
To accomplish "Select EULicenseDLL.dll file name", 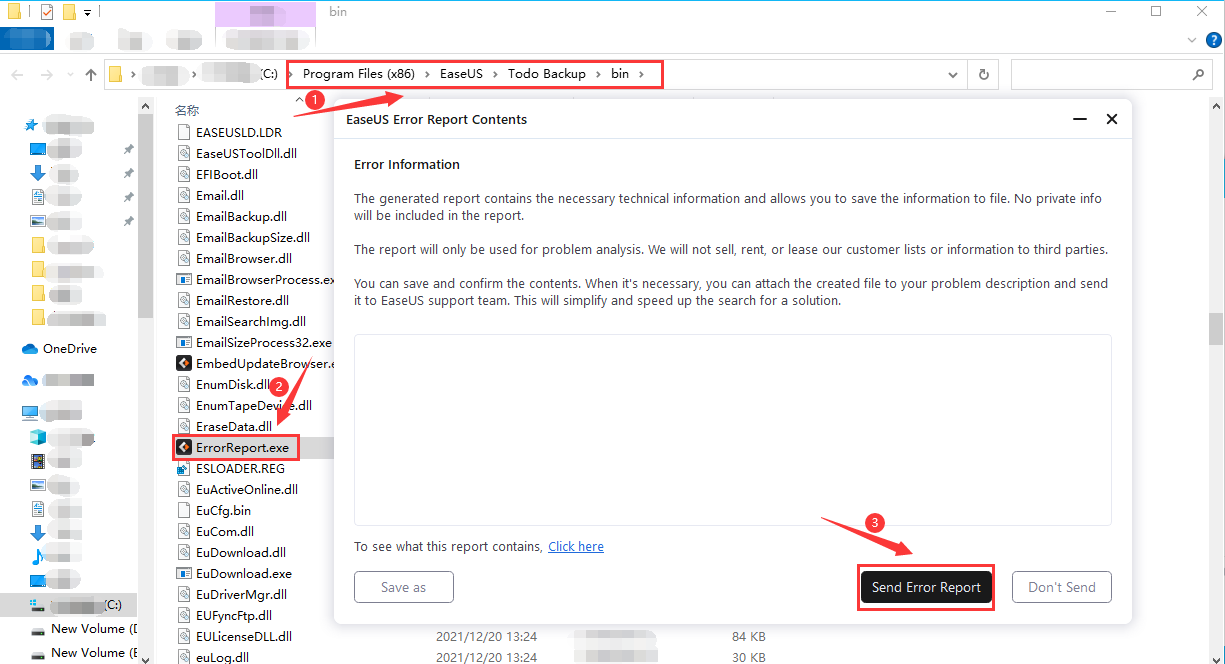I will (x=244, y=636).
